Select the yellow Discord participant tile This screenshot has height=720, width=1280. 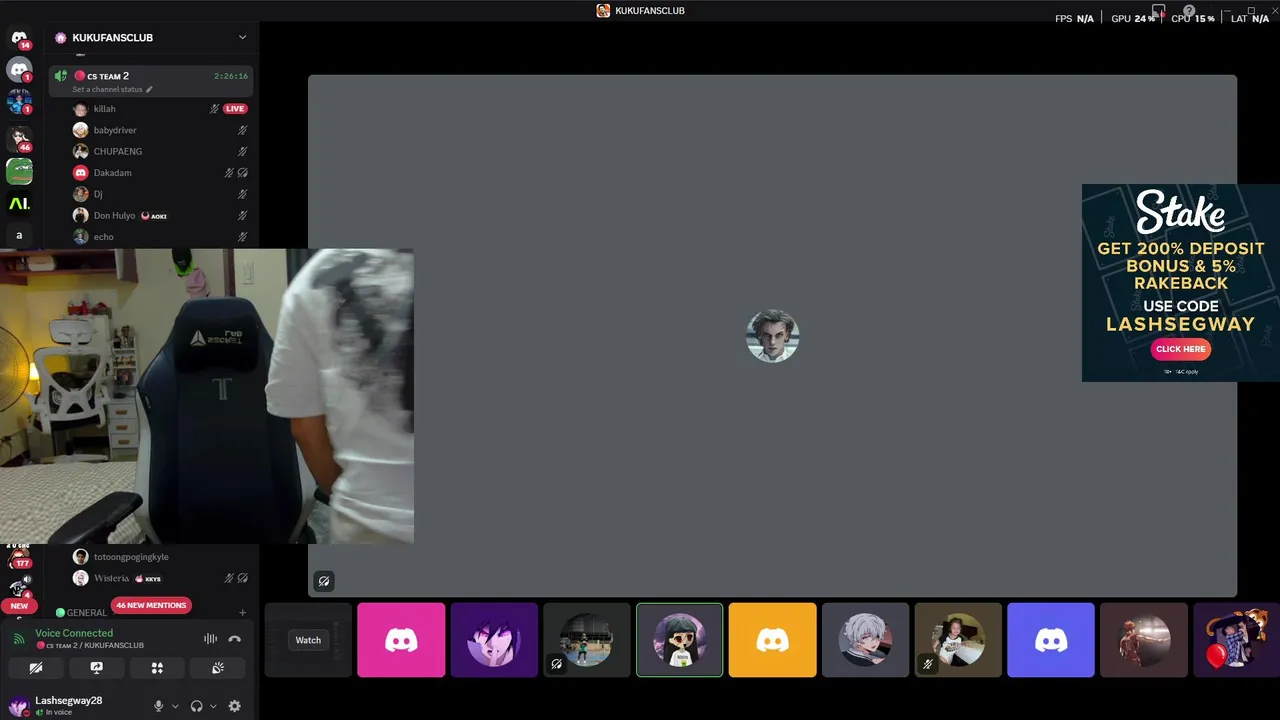tap(772, 640)
